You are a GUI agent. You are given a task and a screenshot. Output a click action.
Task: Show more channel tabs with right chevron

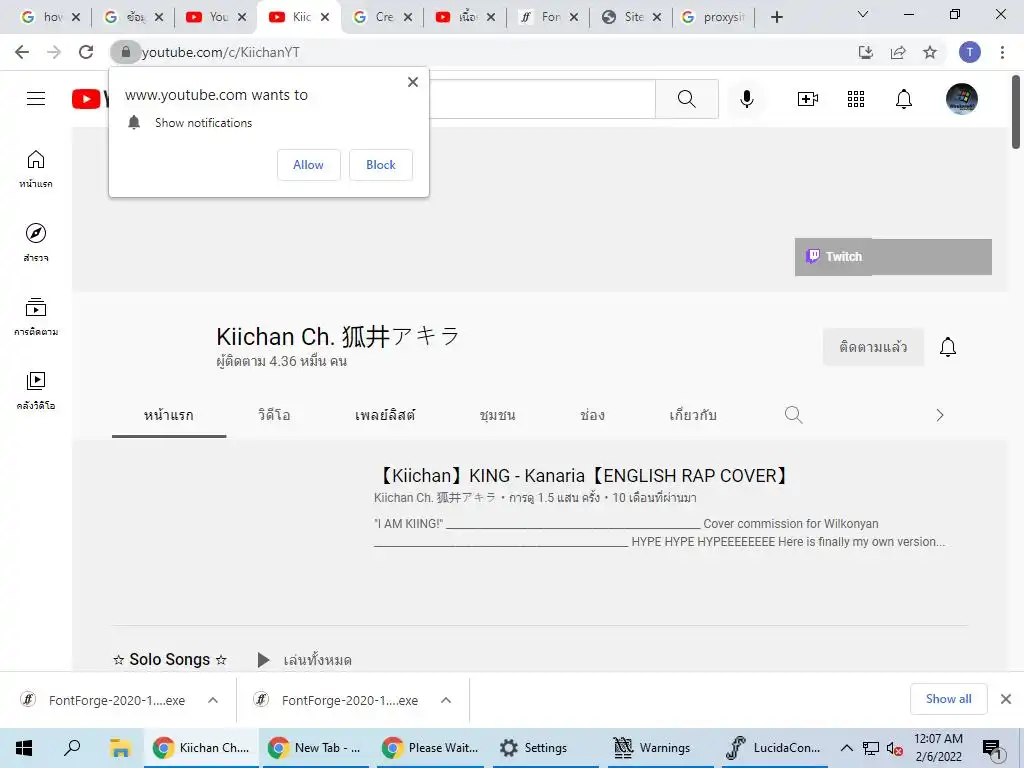[940, 415]
